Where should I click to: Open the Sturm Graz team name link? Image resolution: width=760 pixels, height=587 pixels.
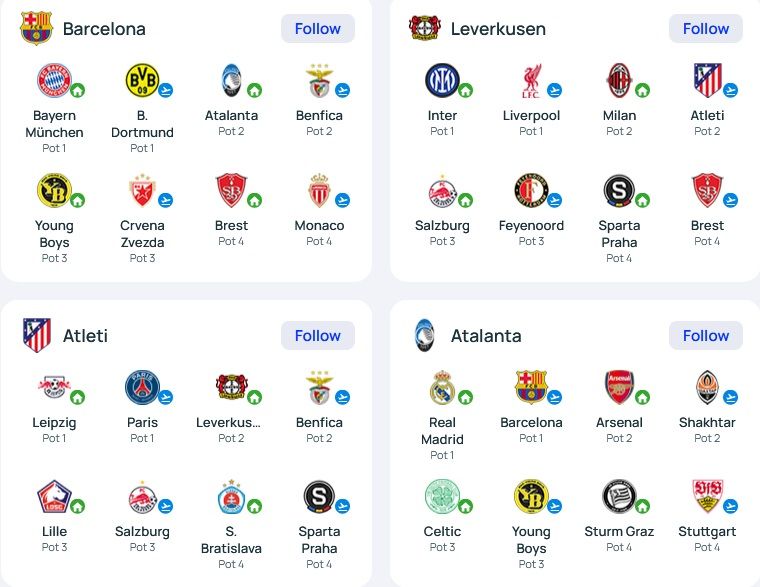(619, 532)
